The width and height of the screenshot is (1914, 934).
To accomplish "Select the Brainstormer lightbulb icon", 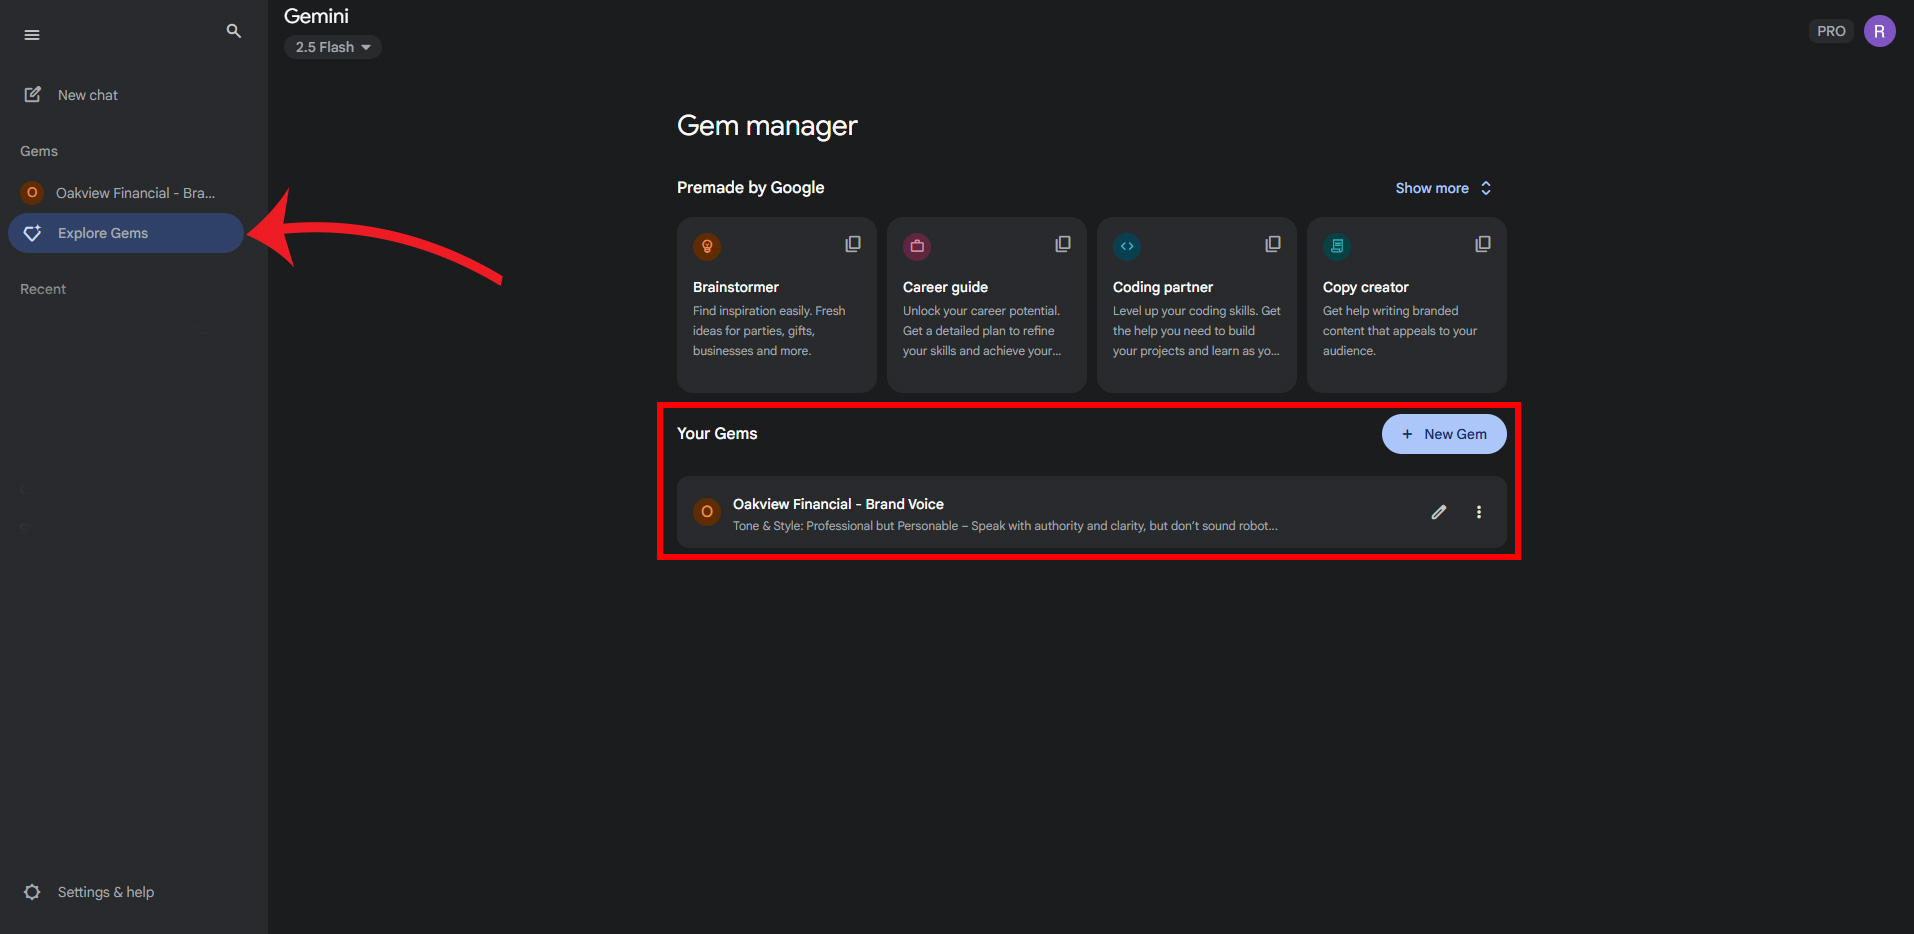I will pos(707,246).
